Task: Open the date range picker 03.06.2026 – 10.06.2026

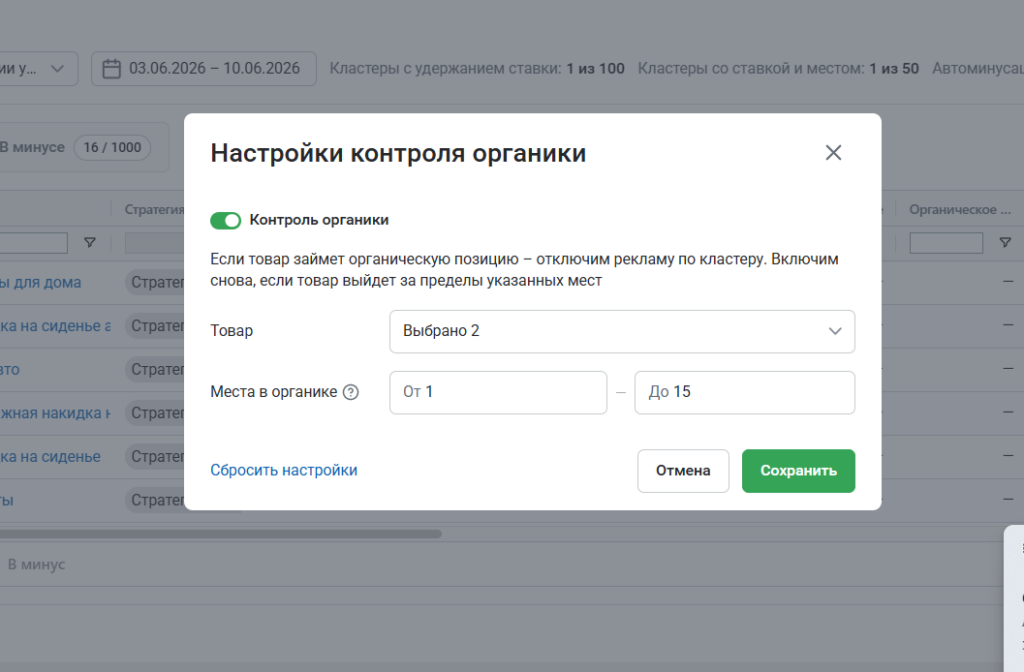Action: point(204,69)
